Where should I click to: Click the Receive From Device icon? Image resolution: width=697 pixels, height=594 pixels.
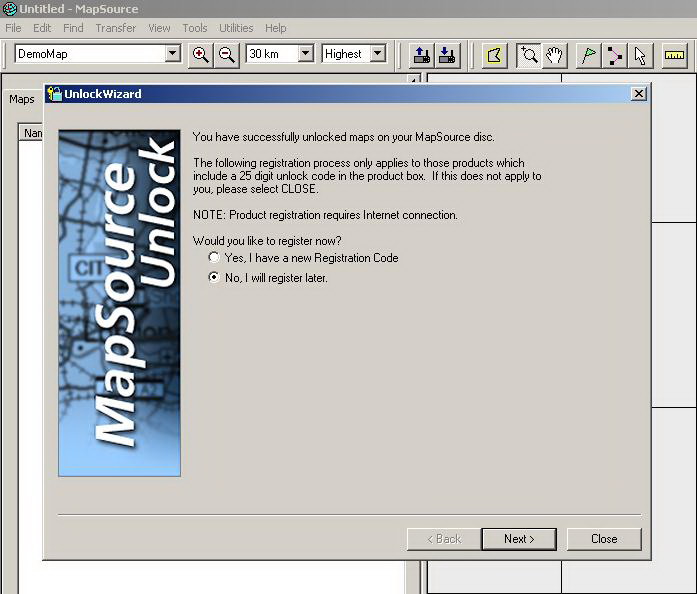click(x=447, y=55)
